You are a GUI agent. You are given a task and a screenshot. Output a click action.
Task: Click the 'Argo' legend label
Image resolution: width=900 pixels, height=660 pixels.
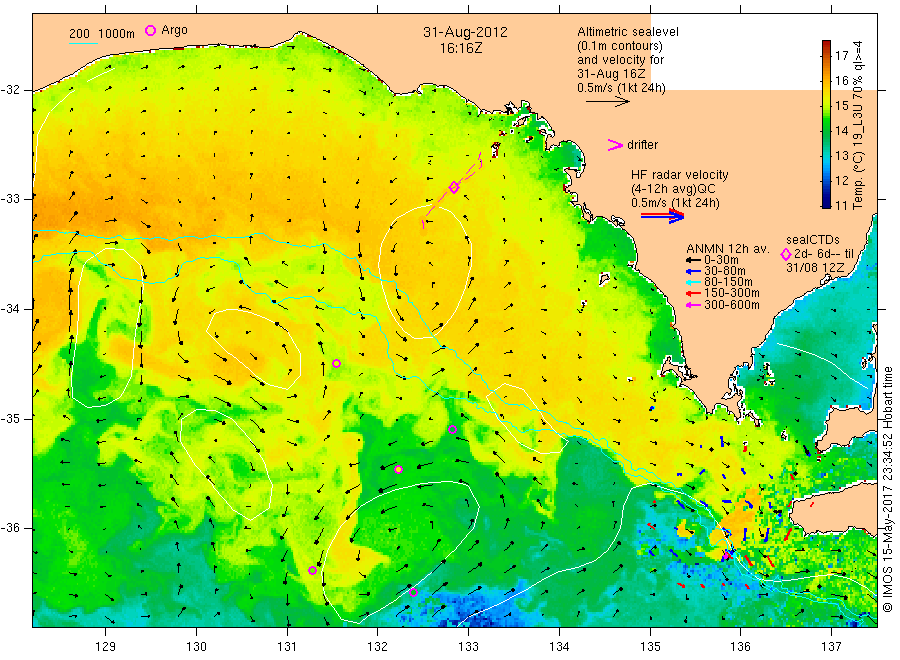point(174,30)
